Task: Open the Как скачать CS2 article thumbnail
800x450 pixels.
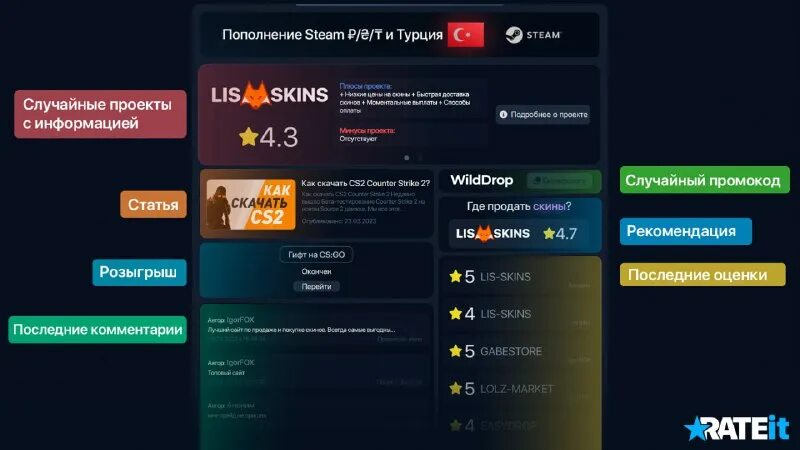Action: tap(251, 204)
